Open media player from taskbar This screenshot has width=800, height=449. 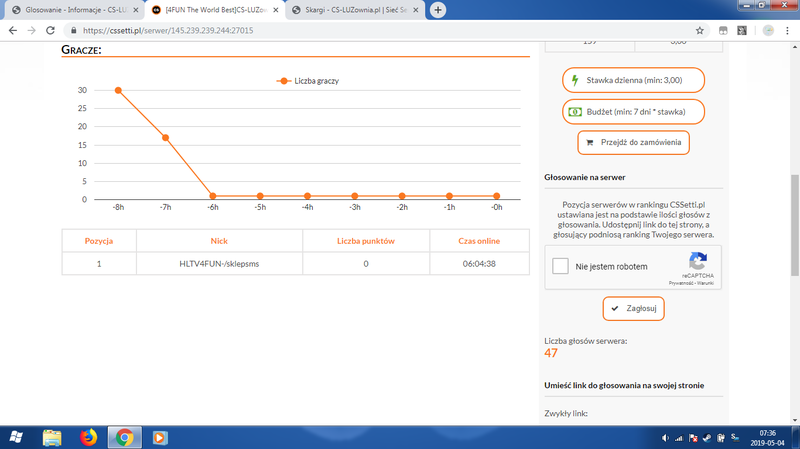click(x=158, y=437)
